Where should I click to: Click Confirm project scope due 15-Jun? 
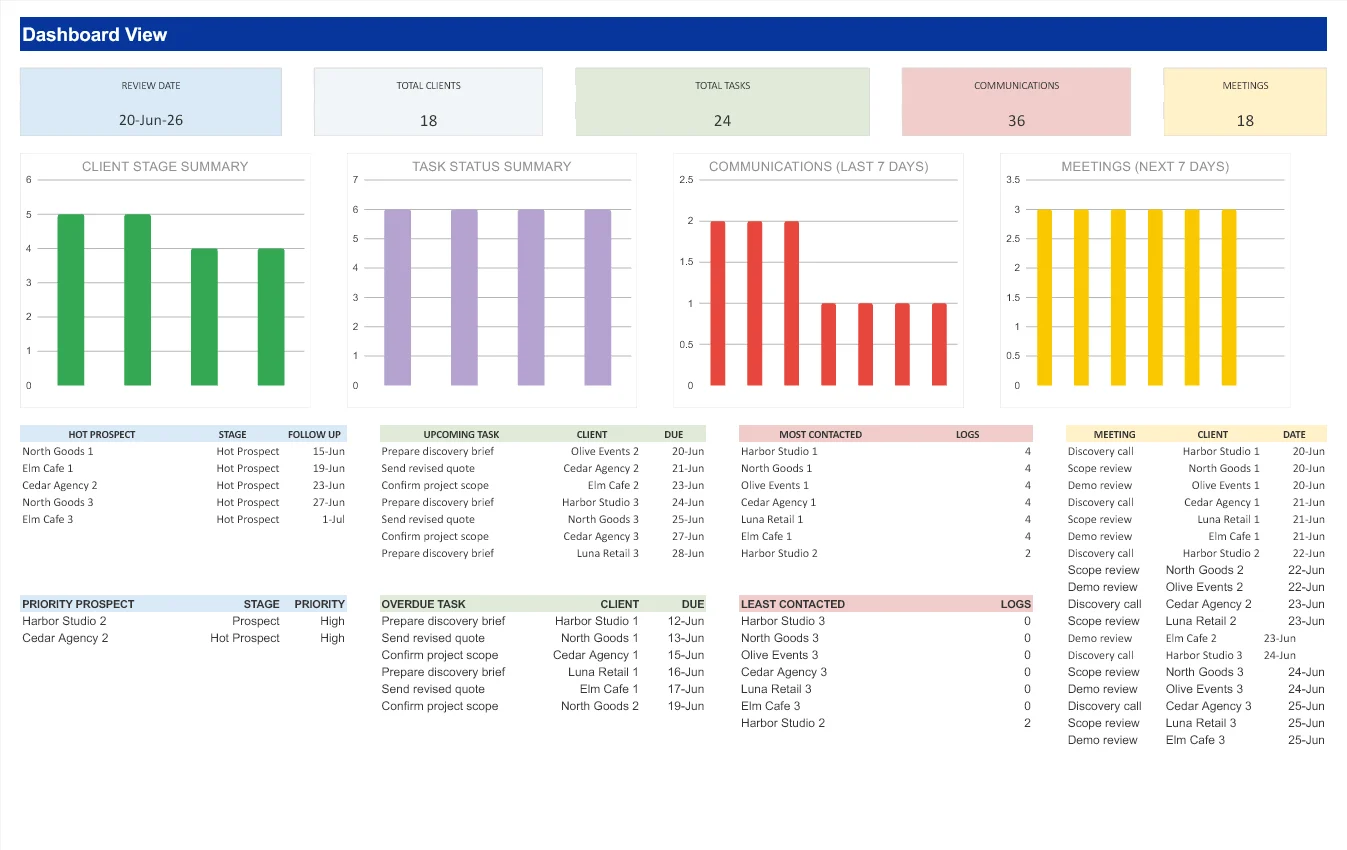click(440, 655)
